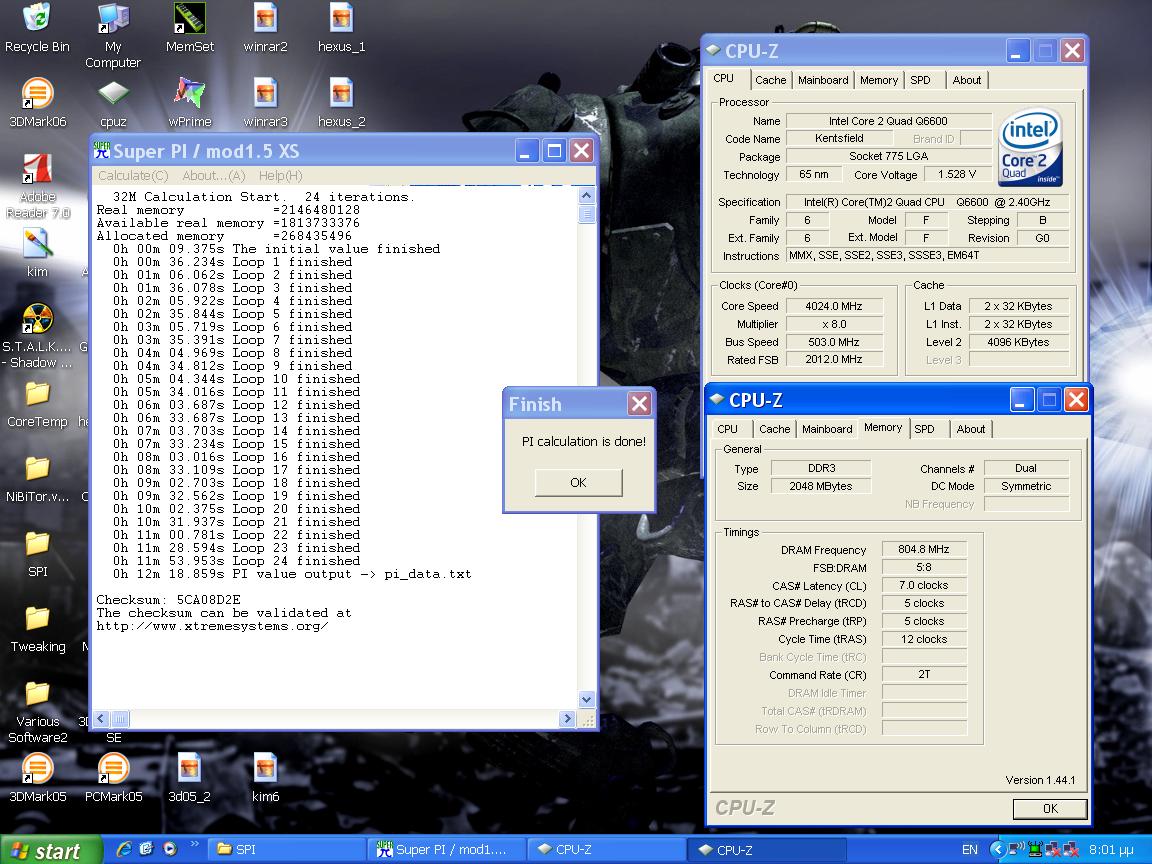This screenshot has height=864, width=1152.
Task: Switch to SPD tab in upper CPU-Z
Action: (x=921, y=80)
